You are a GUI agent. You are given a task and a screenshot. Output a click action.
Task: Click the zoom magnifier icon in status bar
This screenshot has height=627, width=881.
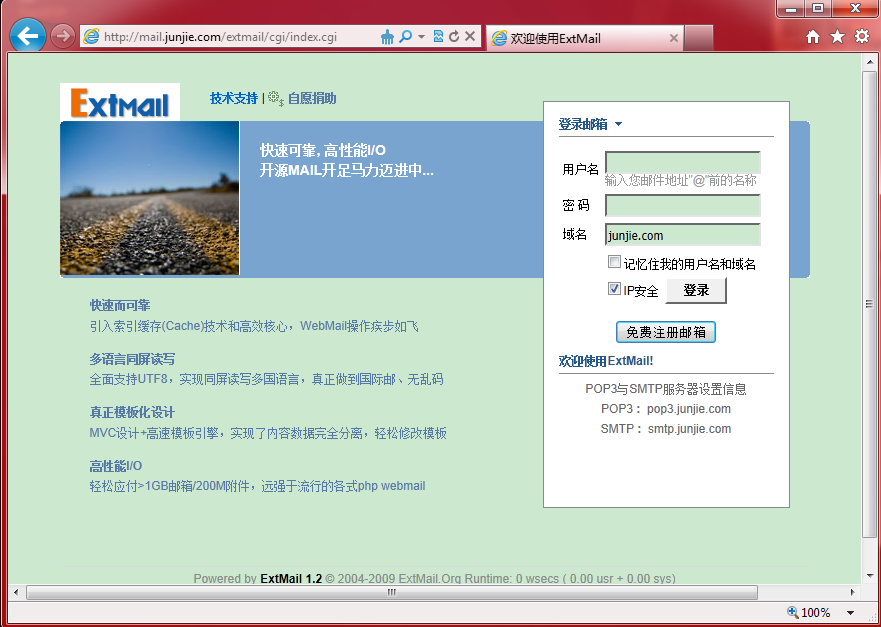click(793, 612)
